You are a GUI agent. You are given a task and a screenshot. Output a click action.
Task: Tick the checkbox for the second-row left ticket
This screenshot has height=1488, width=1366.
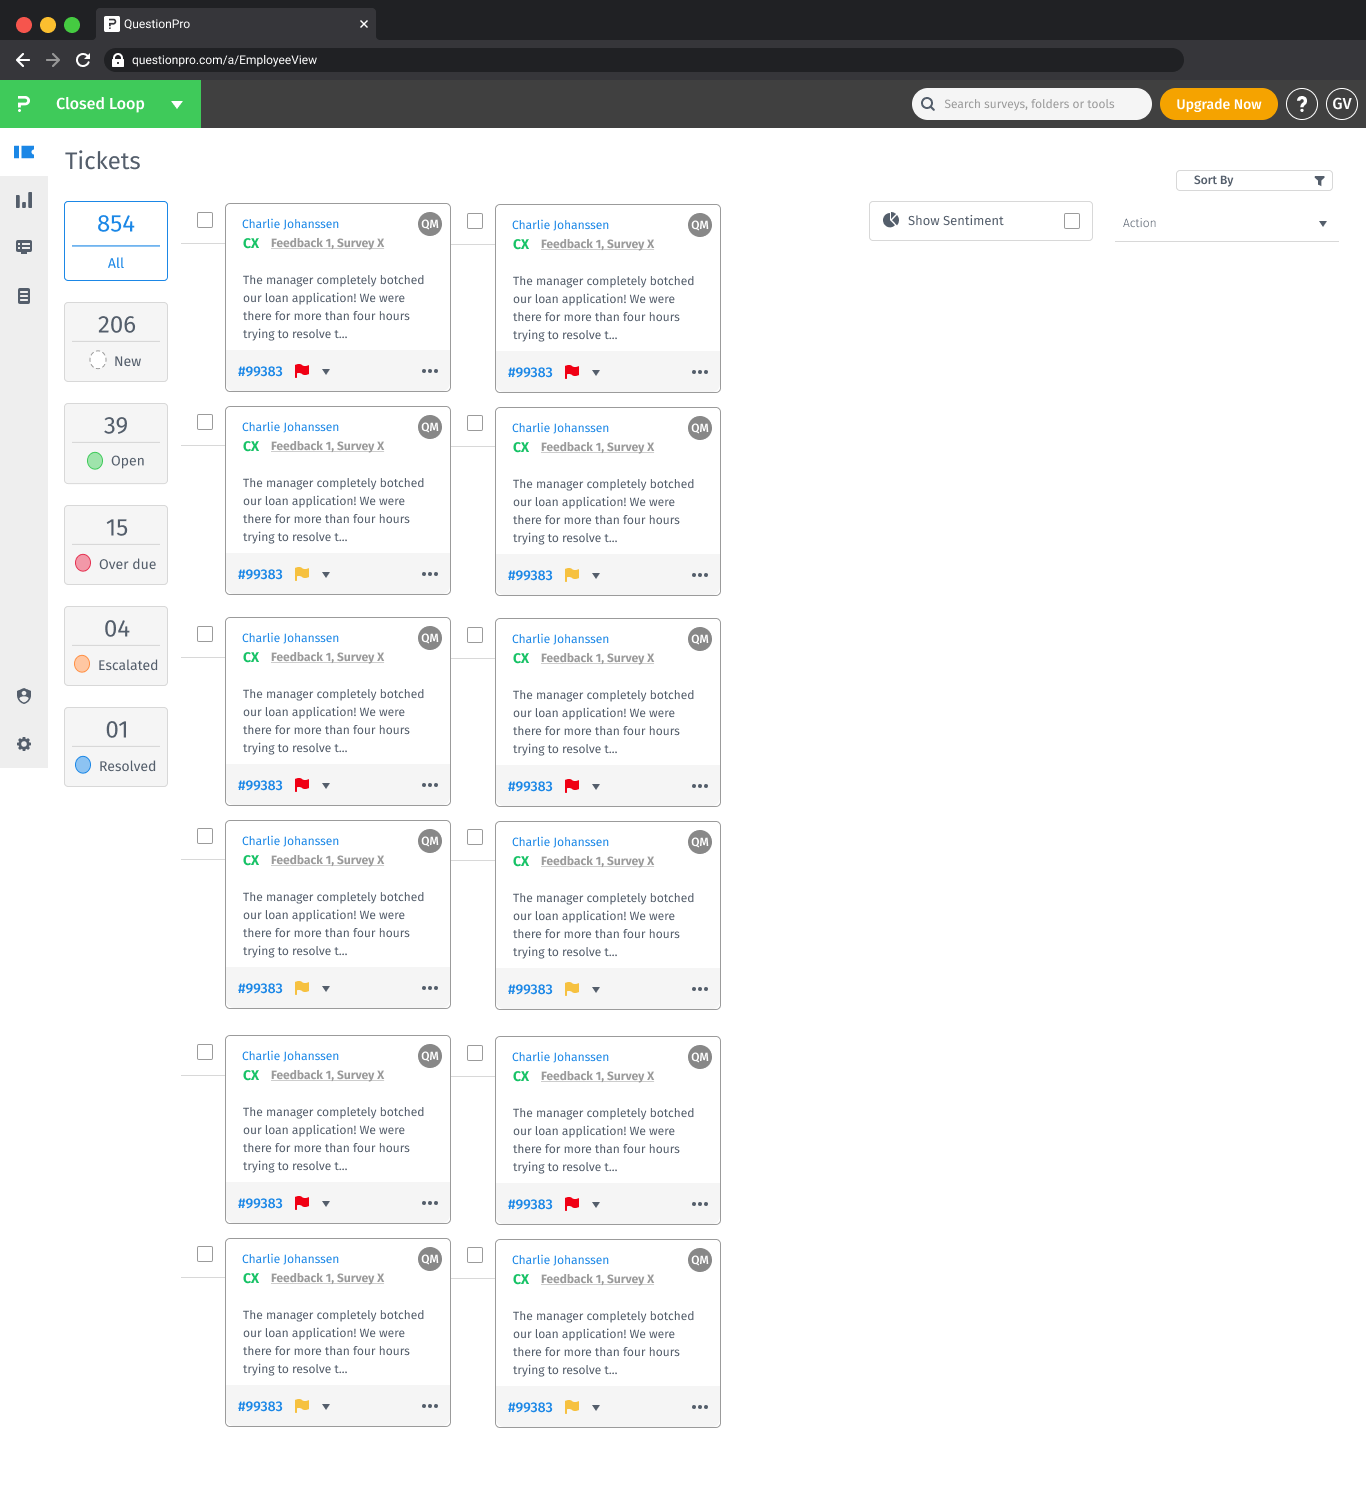point(205,422)
